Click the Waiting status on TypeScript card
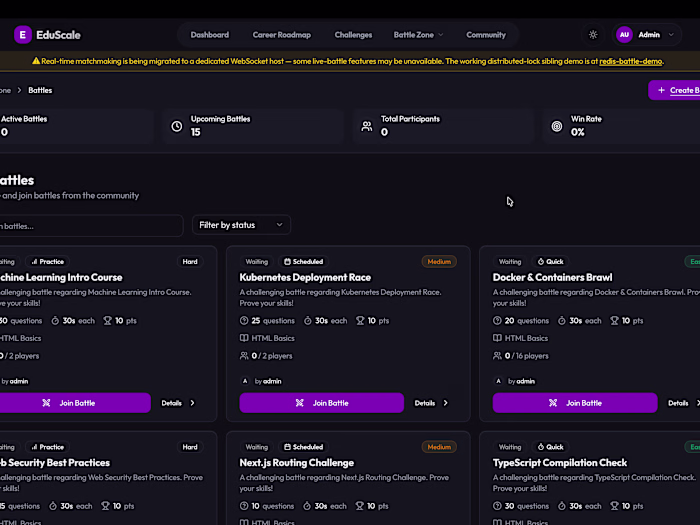This screenshot has height=525, width=700. coord(510,447)
